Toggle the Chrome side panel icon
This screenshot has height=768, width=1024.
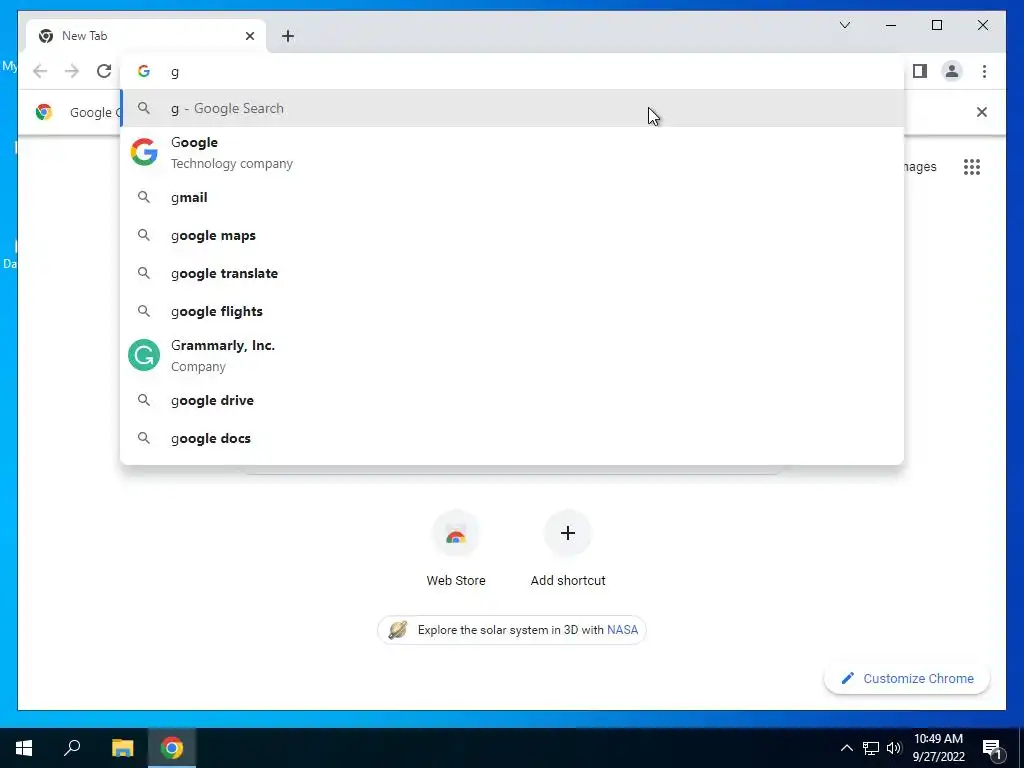point(920,71)
